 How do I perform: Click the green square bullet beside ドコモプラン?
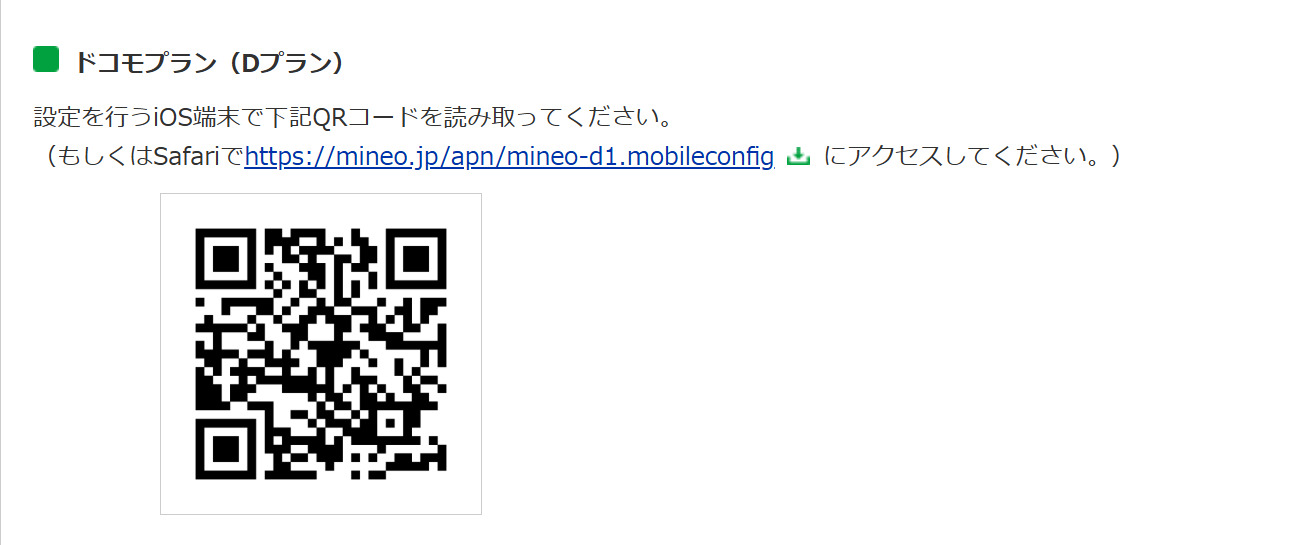tap(46, 60)
